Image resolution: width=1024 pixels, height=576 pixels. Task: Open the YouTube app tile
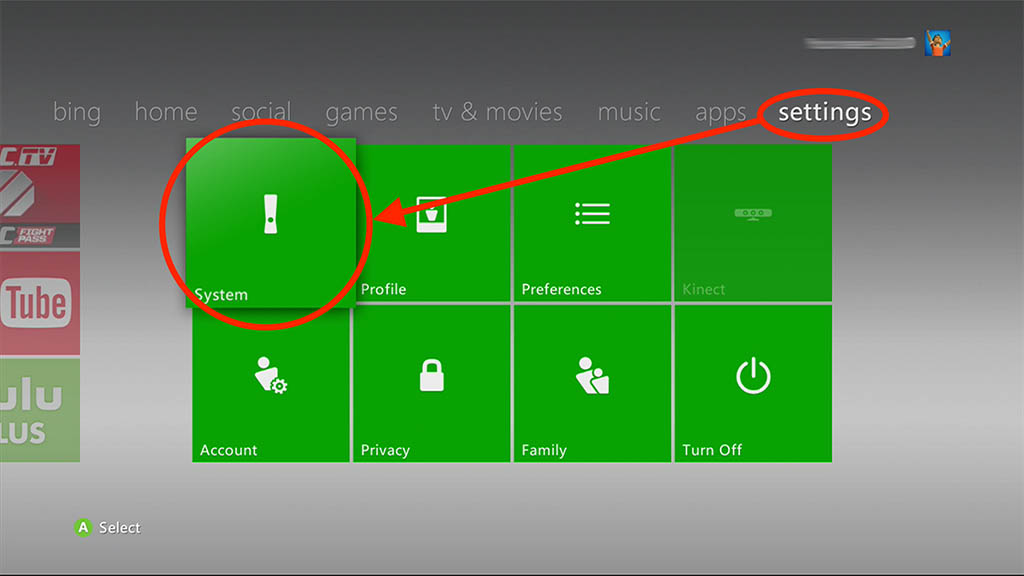(x=40, y=303)
